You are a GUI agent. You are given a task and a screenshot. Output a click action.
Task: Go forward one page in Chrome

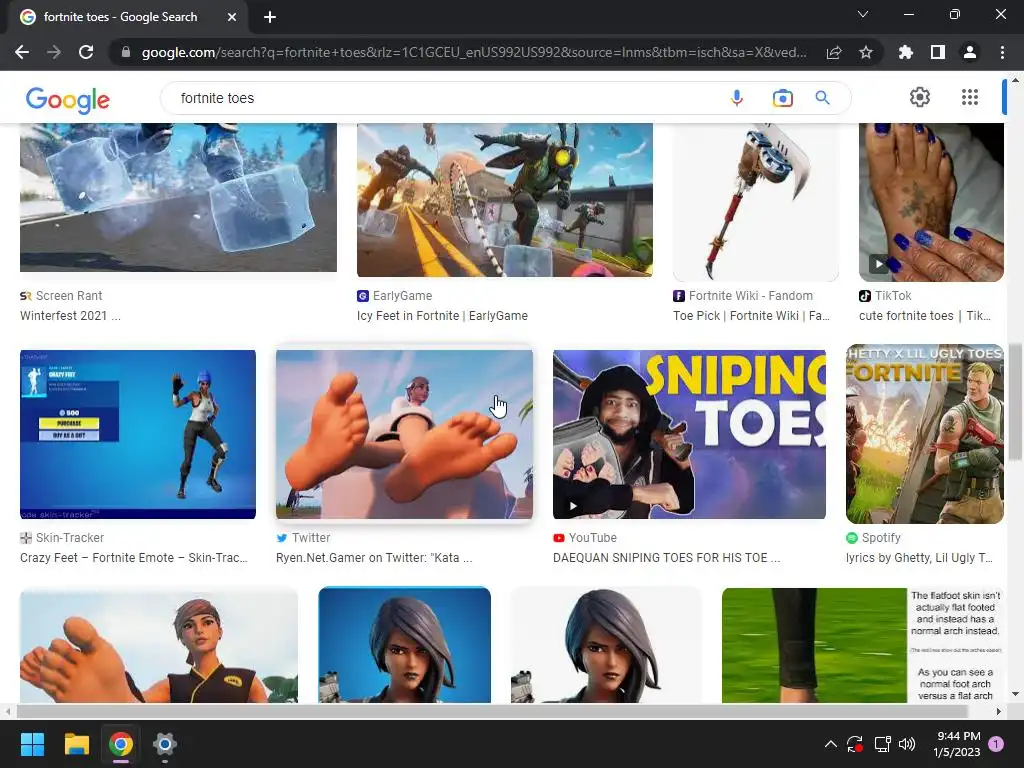tap(54, 52)
